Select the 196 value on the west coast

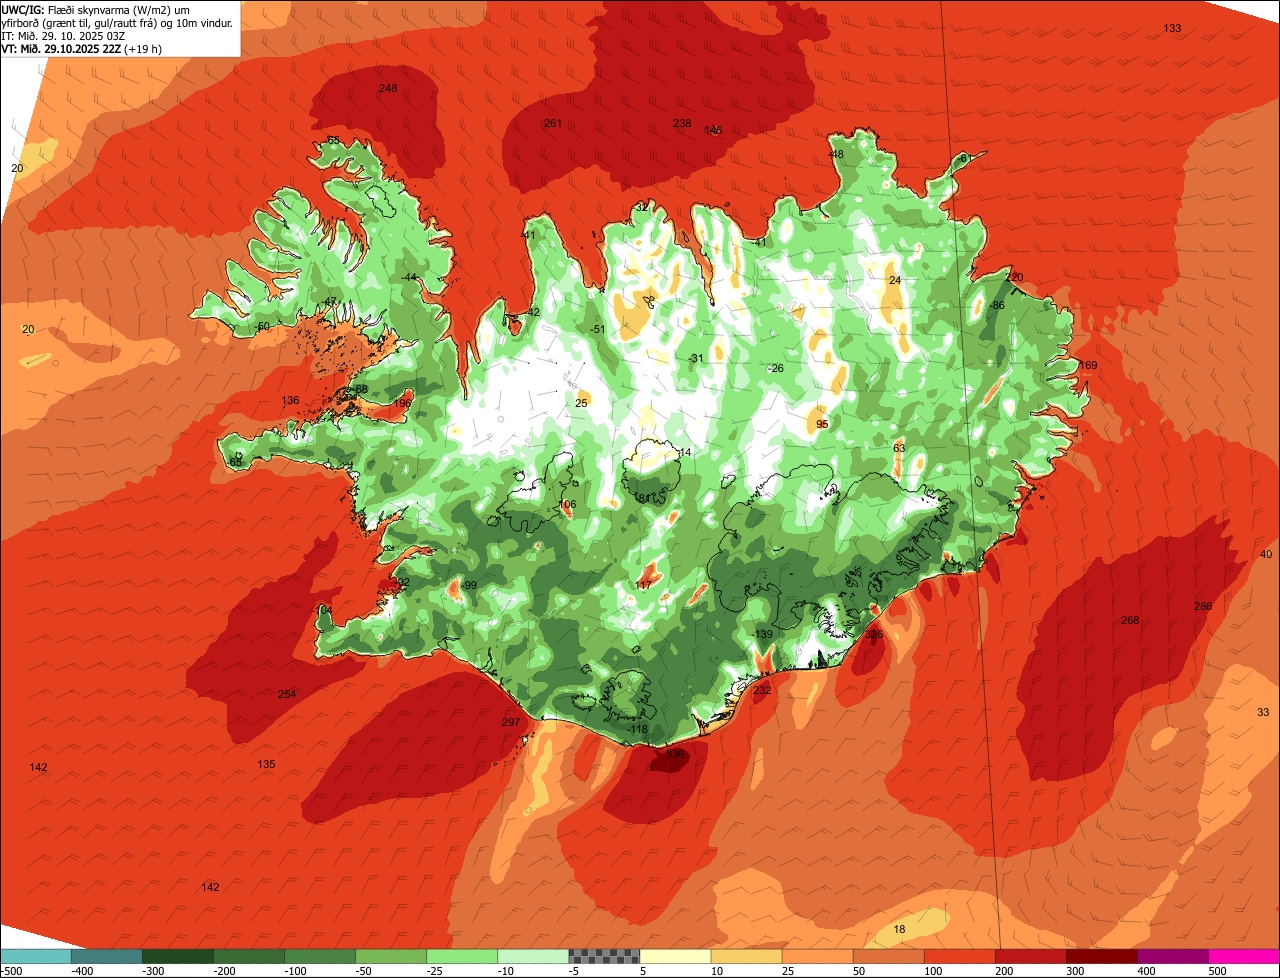point(402,403)
